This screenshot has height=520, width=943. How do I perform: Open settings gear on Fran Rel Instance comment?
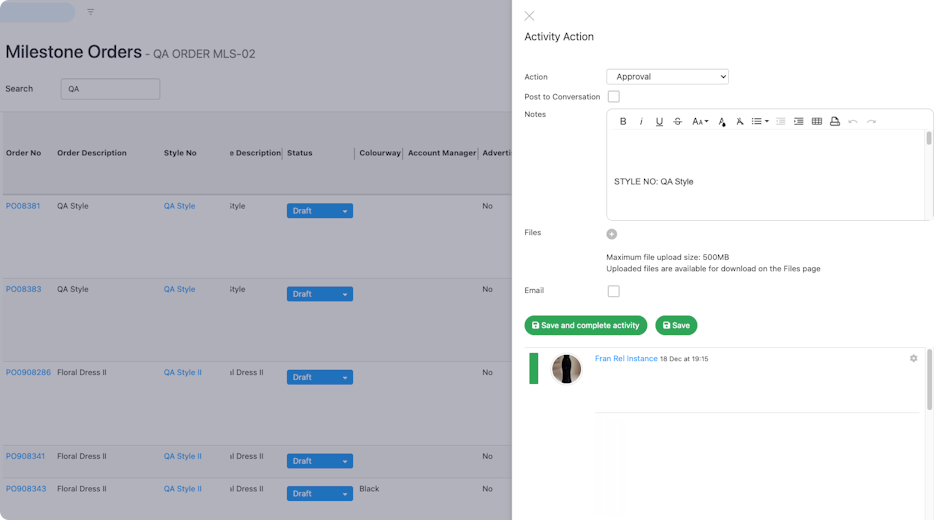[x=913, y=358]
